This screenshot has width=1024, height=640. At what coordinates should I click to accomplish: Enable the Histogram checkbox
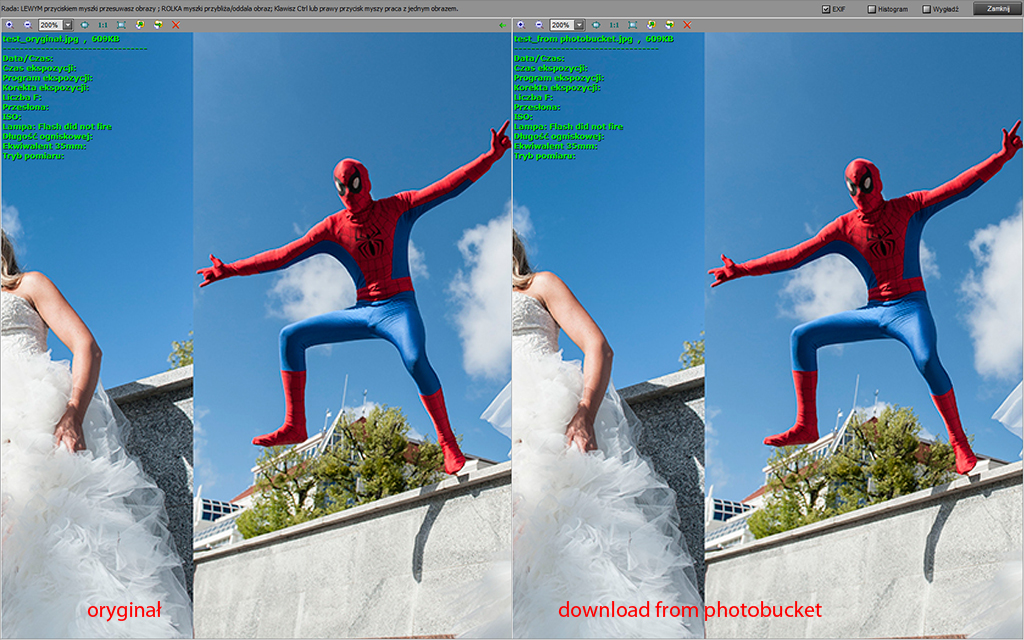pos(871,9)
